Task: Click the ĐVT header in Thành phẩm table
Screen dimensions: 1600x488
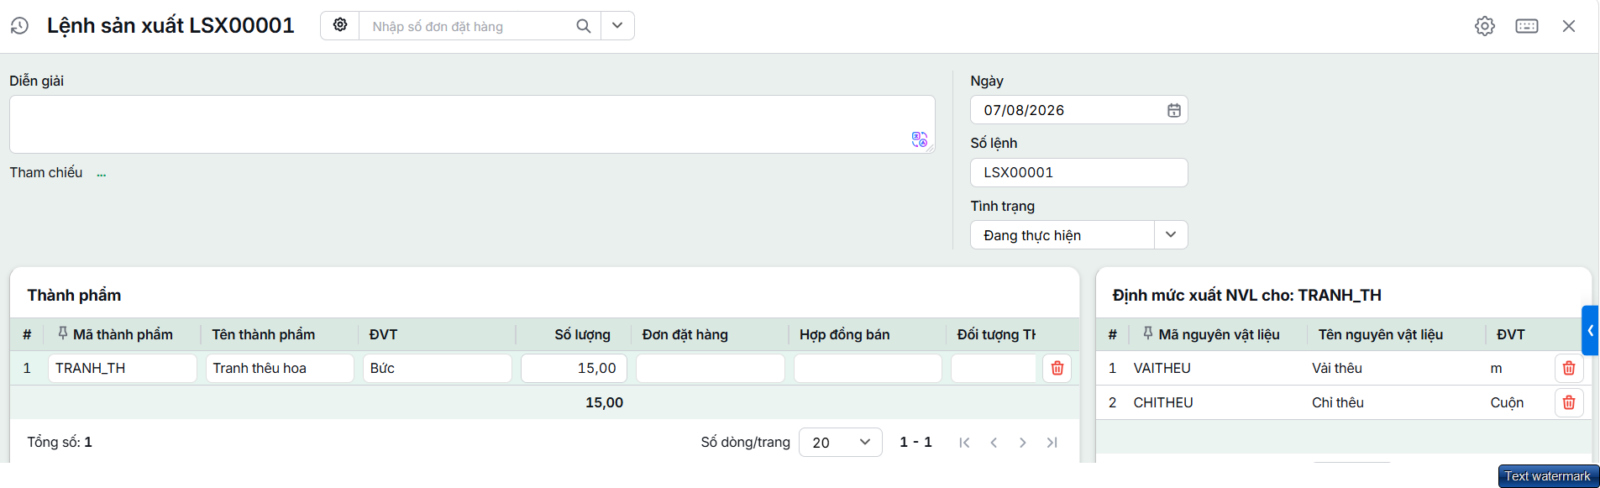Action: coord(383,335)
